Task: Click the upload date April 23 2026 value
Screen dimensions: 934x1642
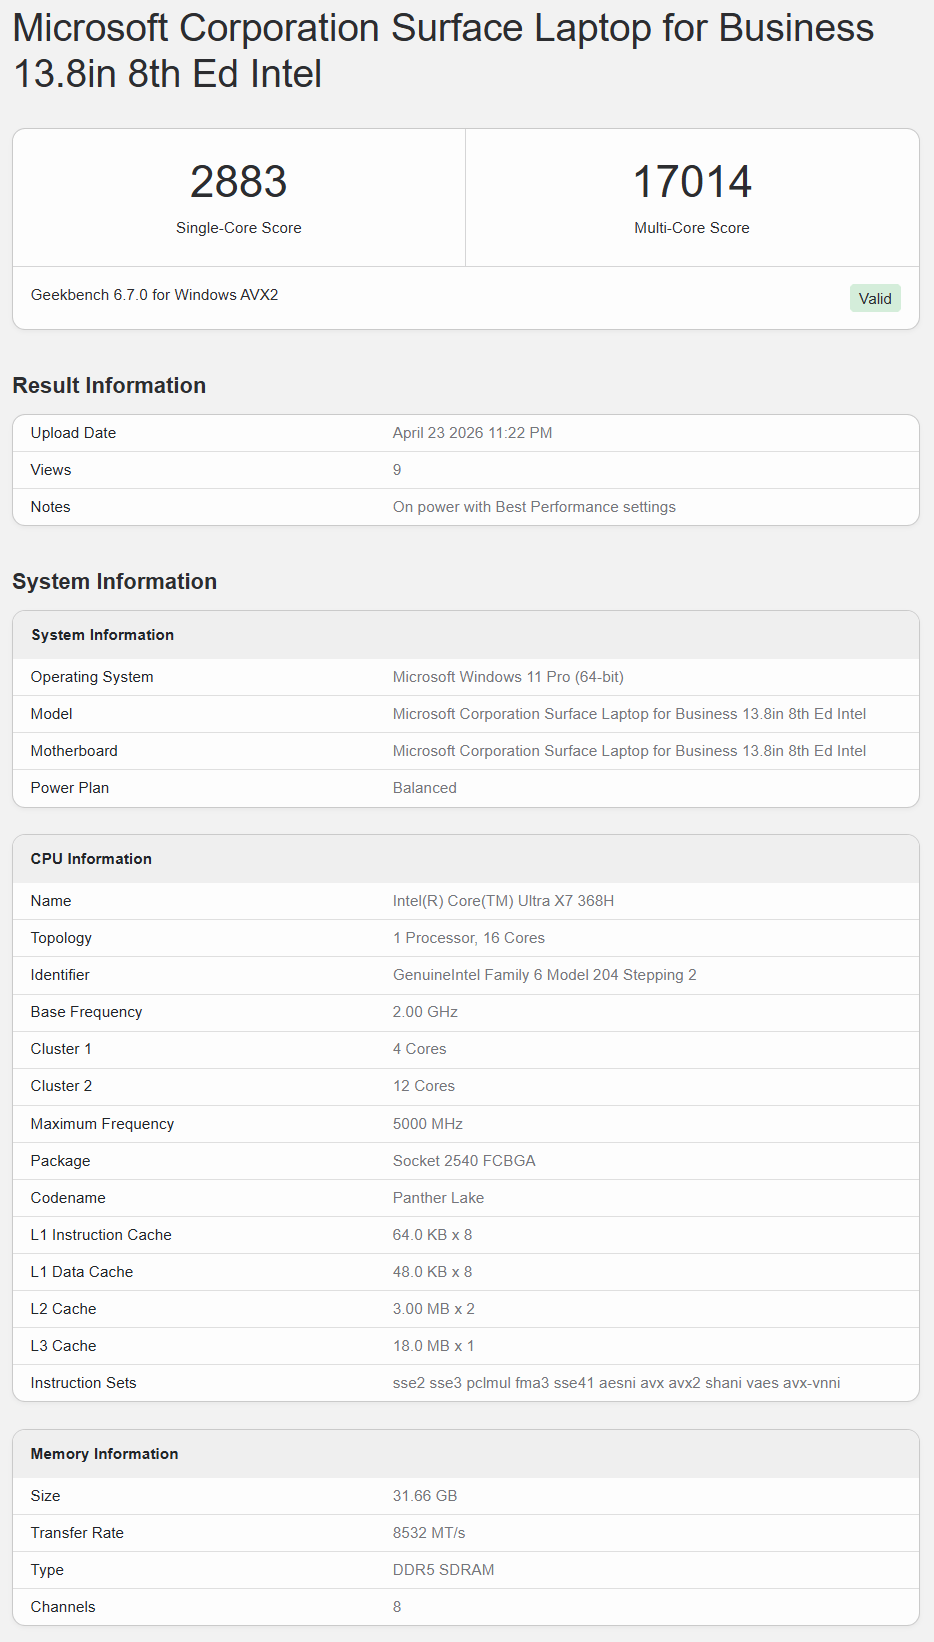Action: (473, 433)
